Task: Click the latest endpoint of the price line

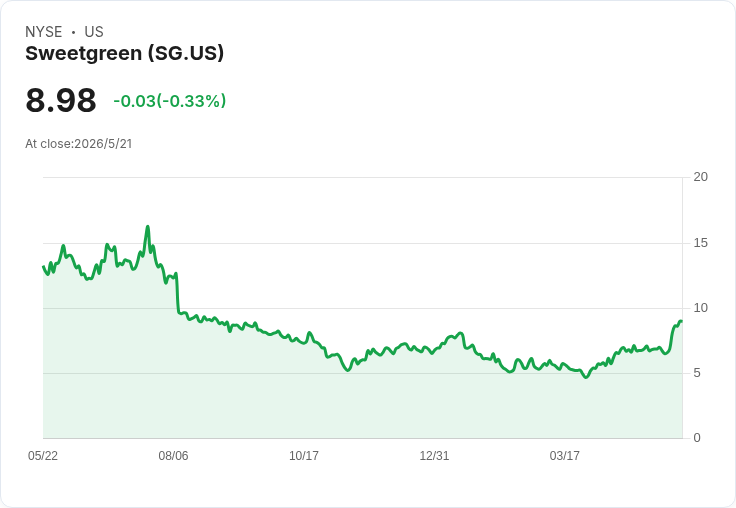Action: 681,321
